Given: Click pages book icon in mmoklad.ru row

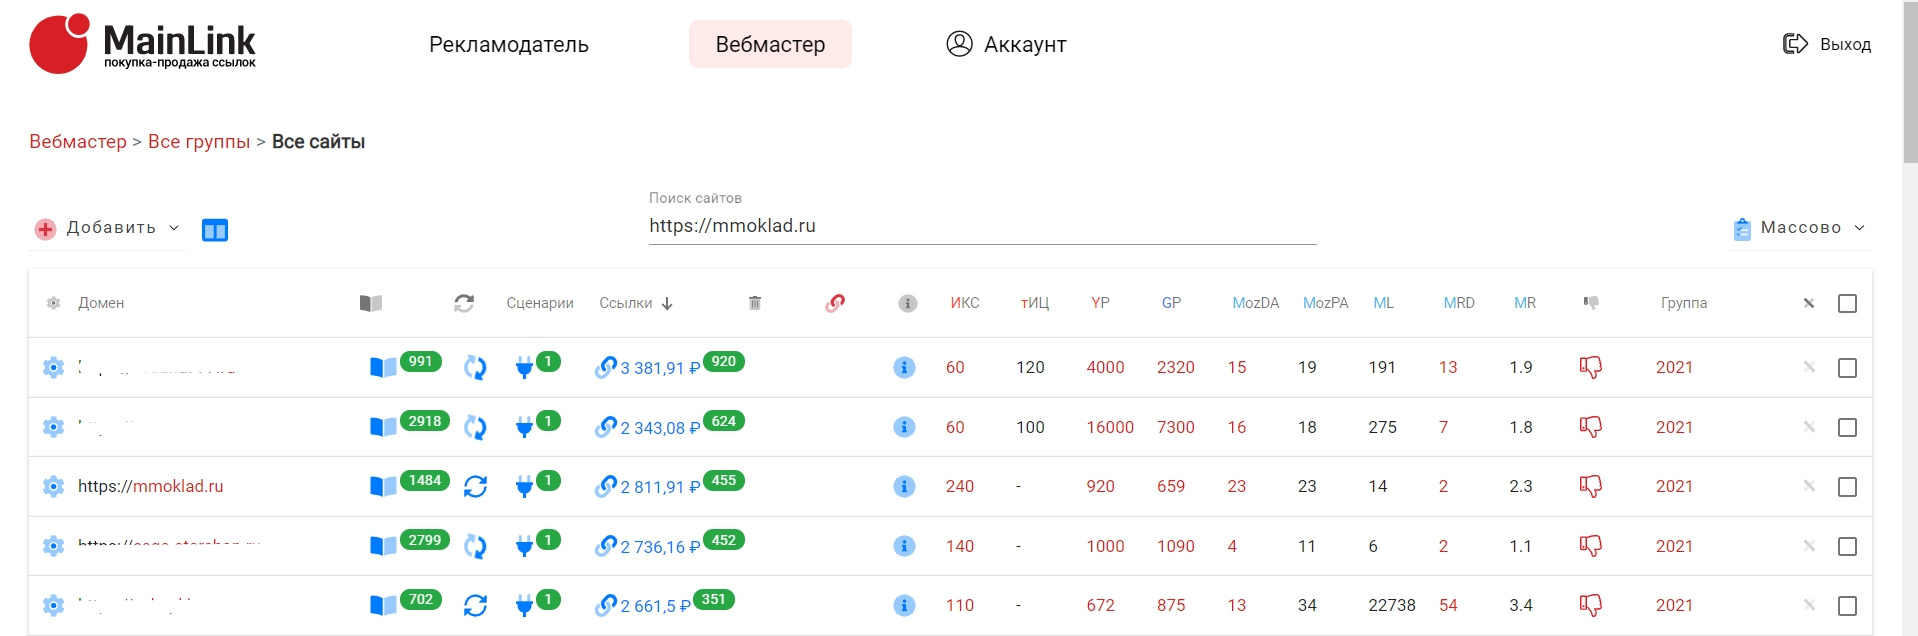Looking at the screenshot, I should (383, 487).
